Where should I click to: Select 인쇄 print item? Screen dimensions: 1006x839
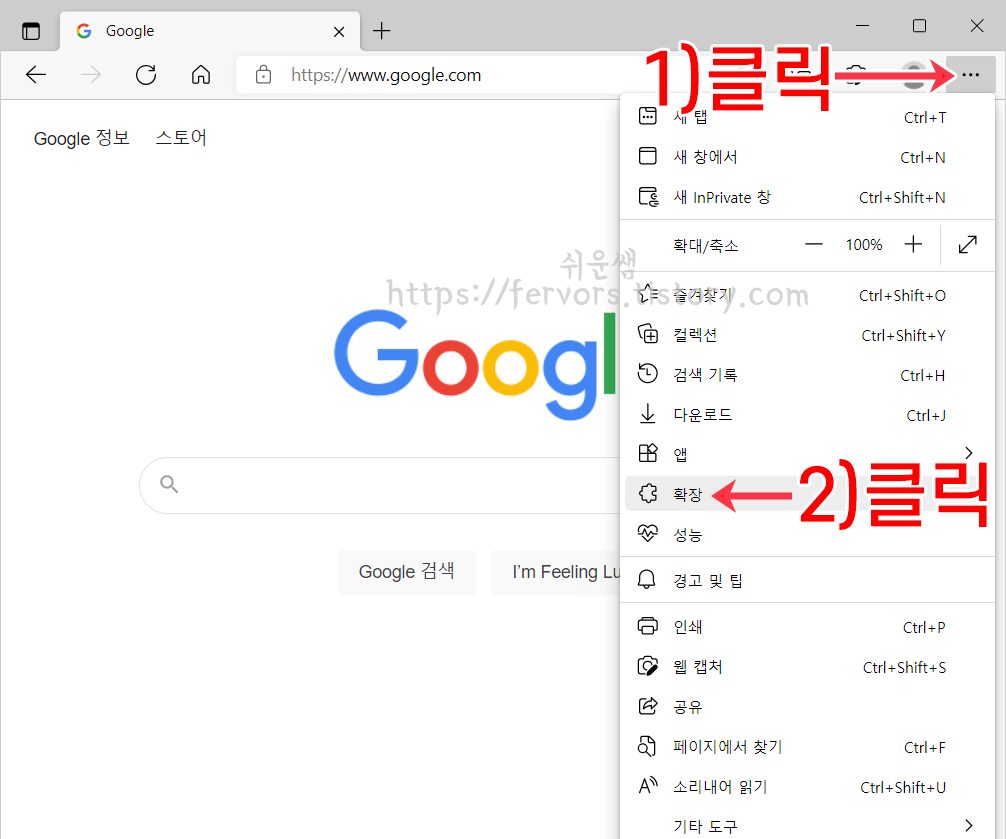(x=807, y=627)
